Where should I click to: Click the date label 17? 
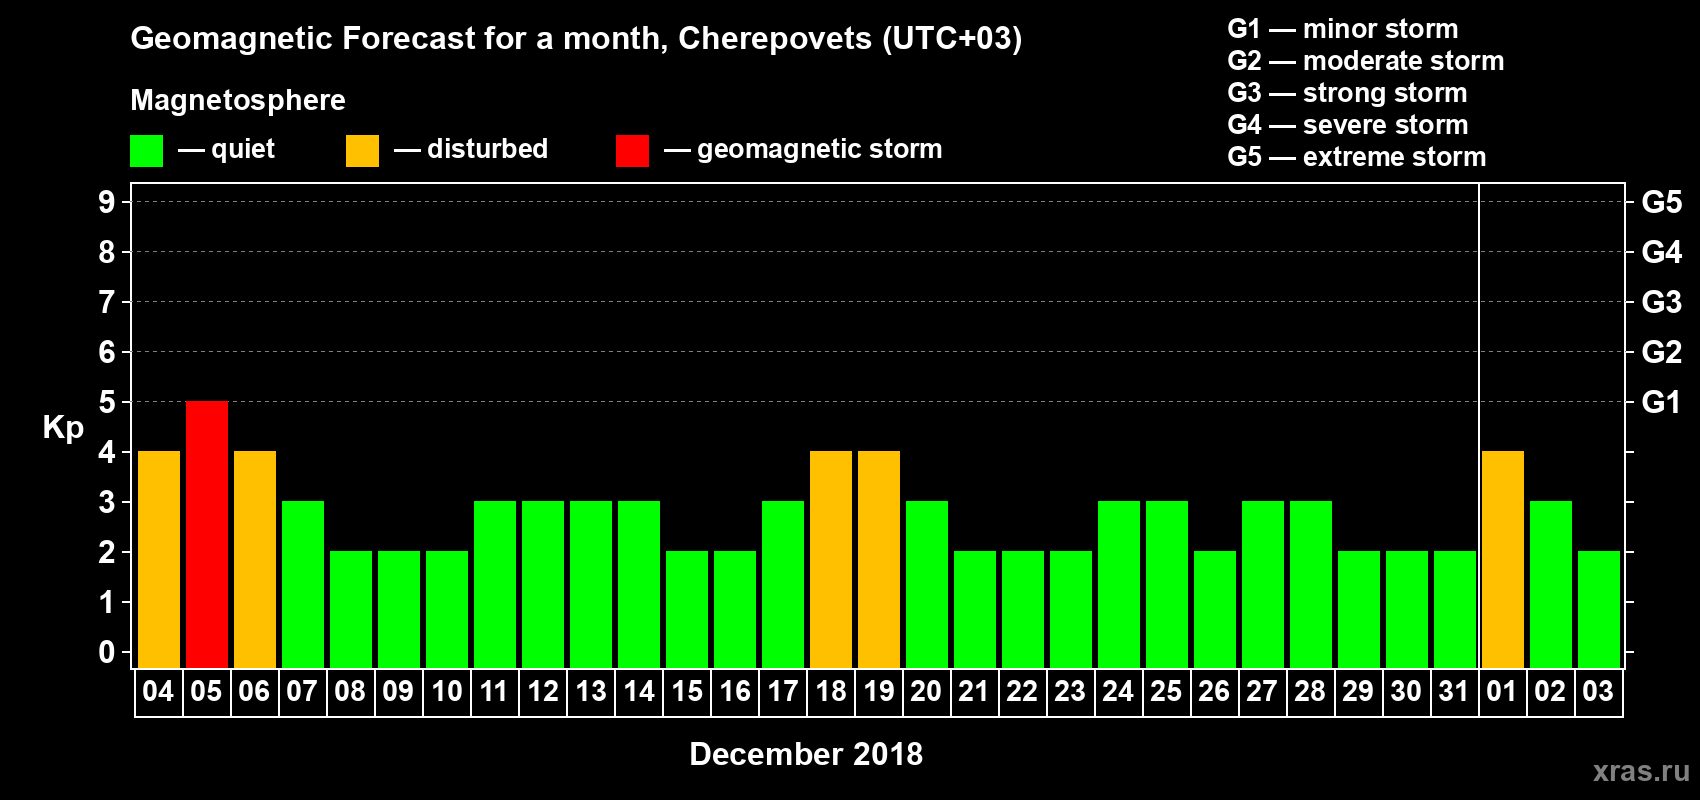pyautogui.click(x=783, y=692)
